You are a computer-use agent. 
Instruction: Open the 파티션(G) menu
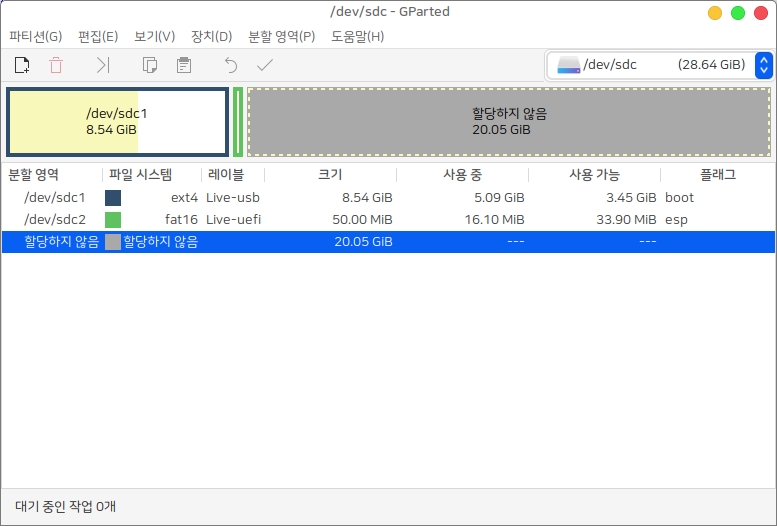(35, 36)
